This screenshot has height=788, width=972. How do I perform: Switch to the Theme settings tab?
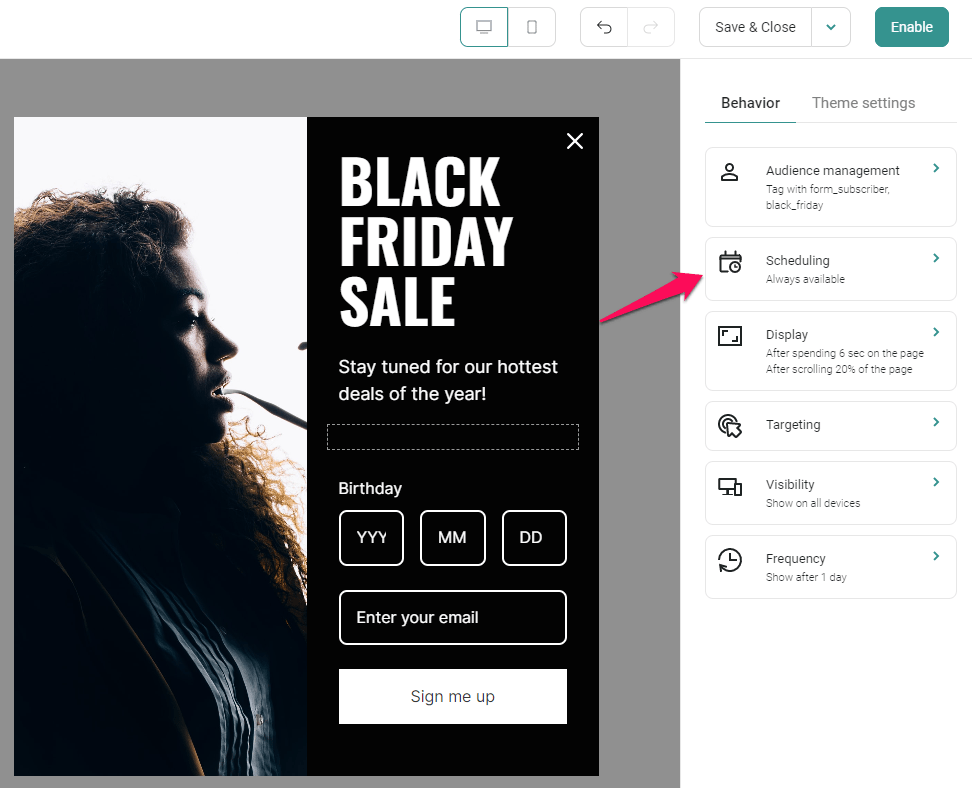[864, 103]
